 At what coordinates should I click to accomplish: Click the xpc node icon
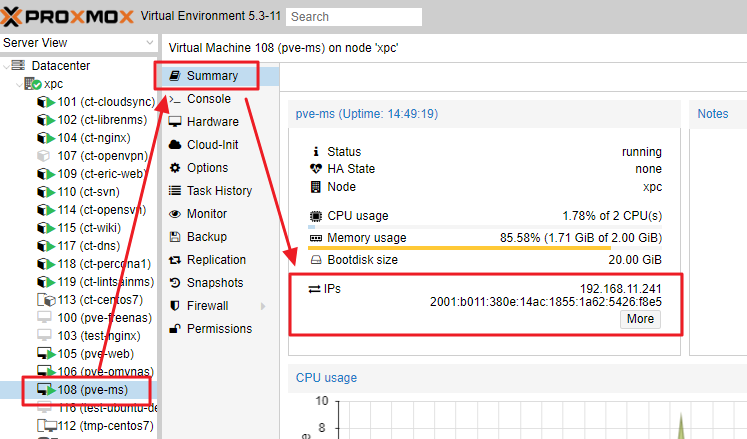tap(33, 84)
